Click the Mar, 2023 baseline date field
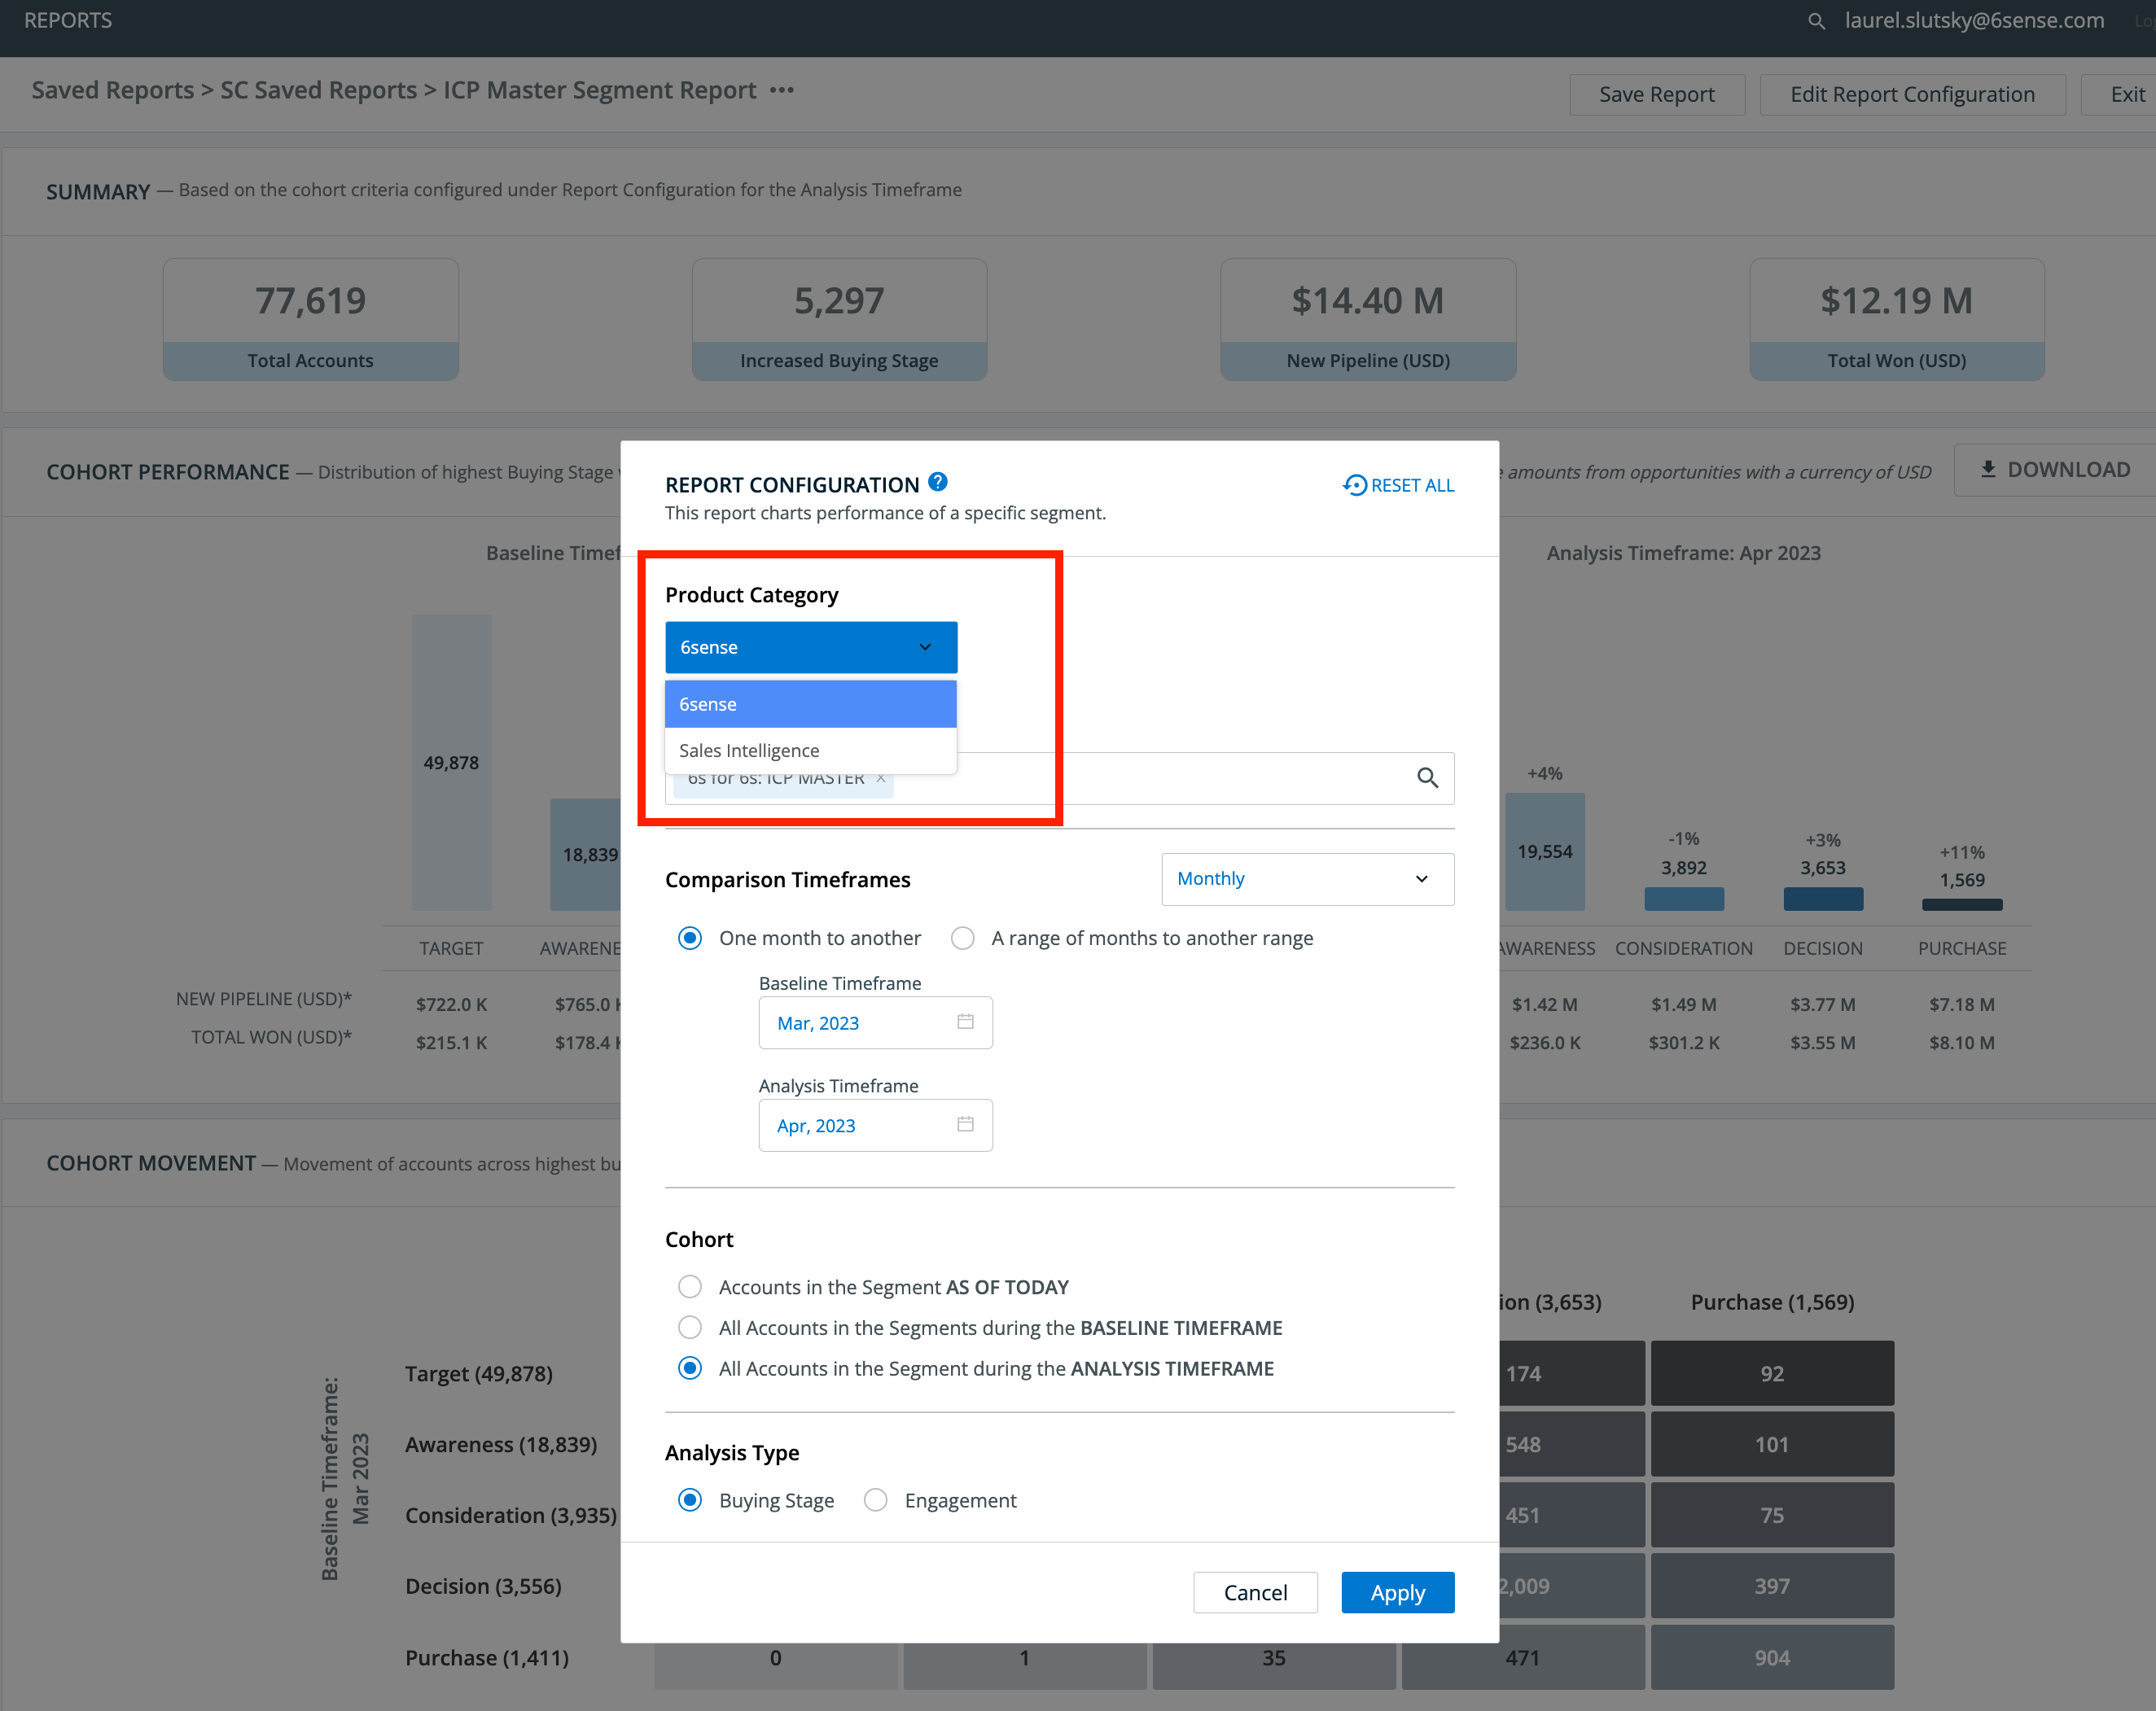 pos(875,1022)
